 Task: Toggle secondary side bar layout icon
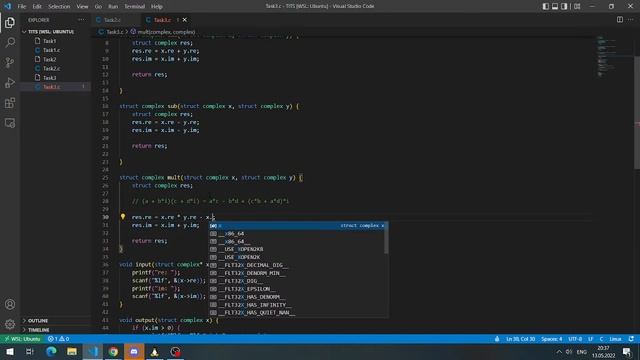tap(564, 6)
